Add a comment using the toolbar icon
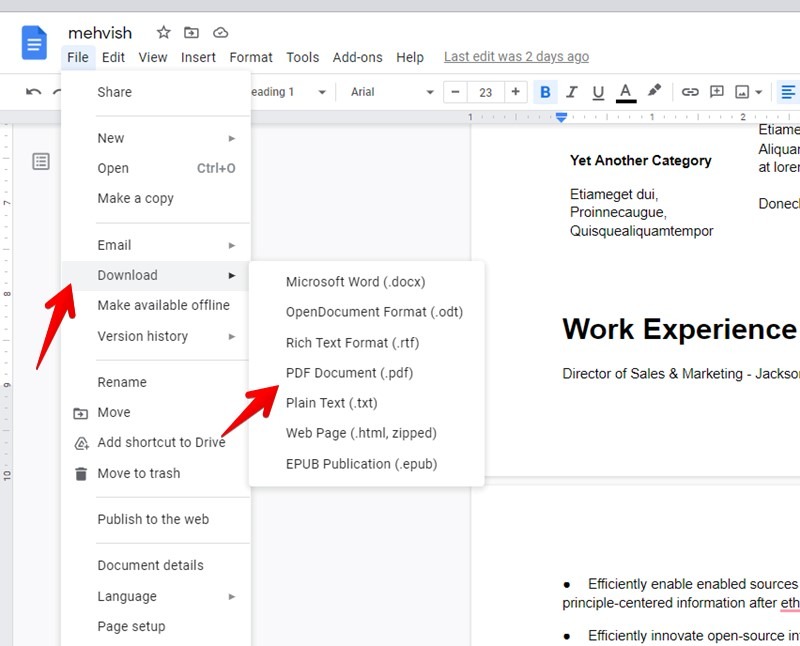The height and width of the screenshot is (646, 800). (716, 91)
